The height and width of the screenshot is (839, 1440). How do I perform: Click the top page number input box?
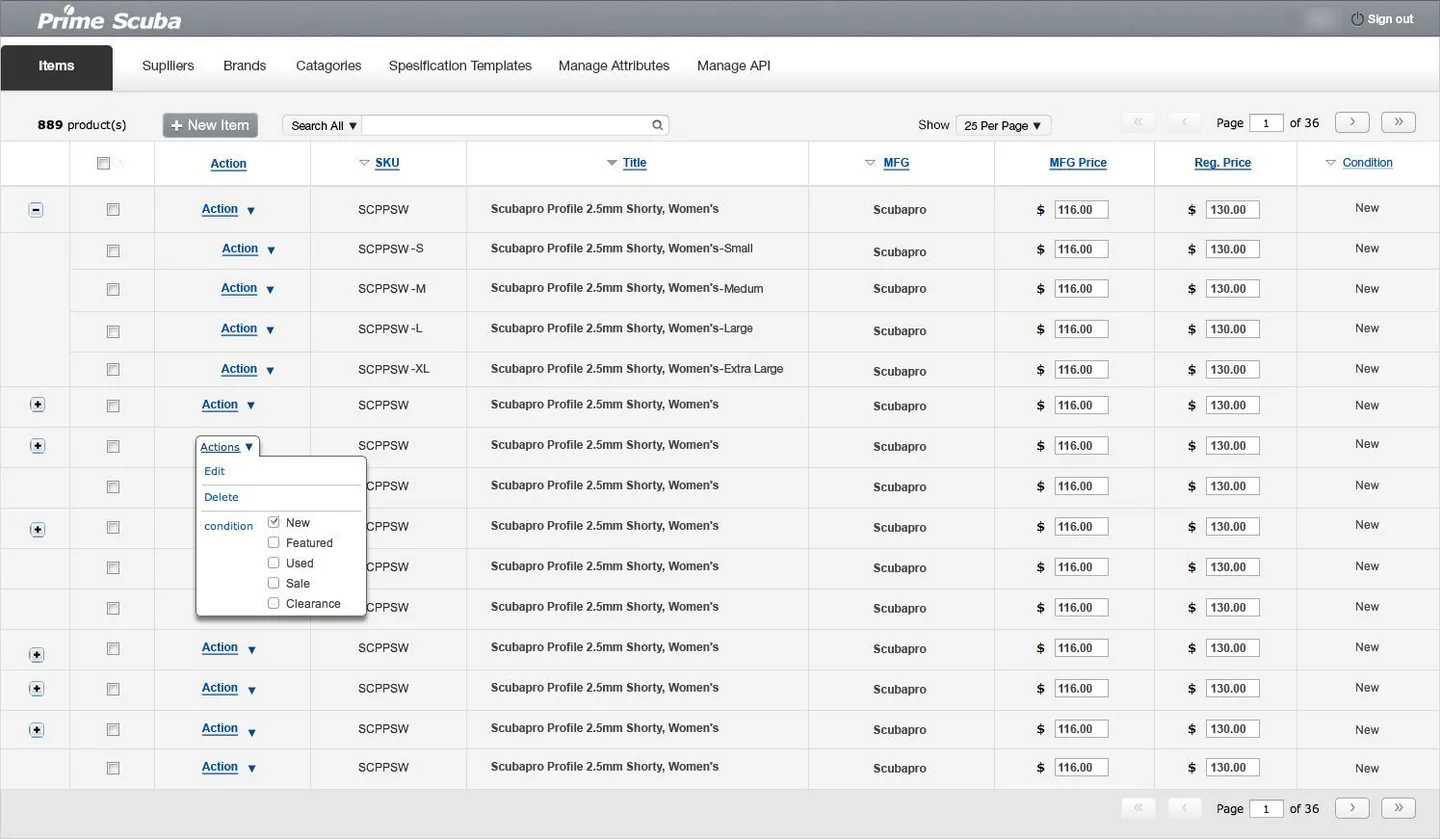[x=1266, y=123]
